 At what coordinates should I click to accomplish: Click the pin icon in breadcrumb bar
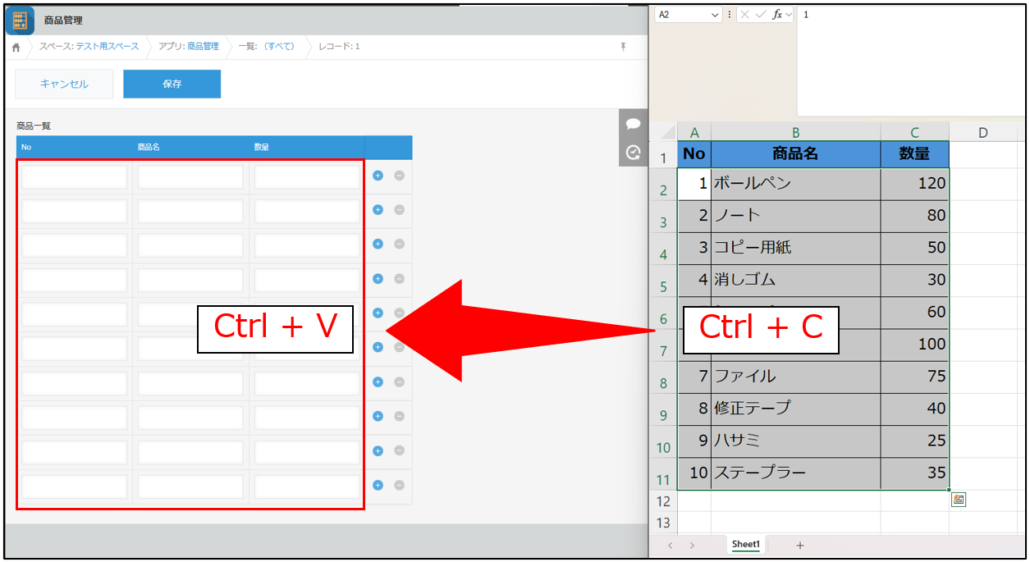(623, 47)
